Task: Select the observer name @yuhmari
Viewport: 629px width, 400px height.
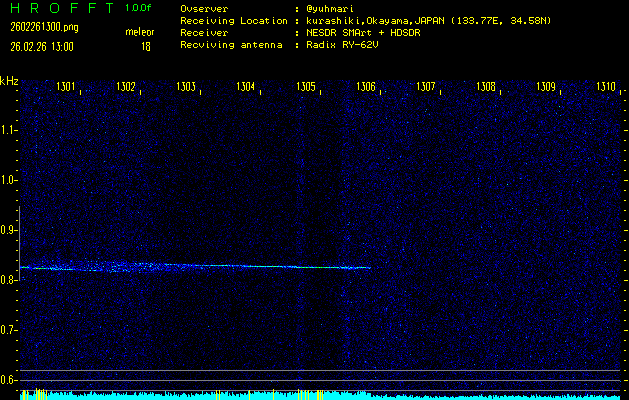Action: tap(330, 9)
